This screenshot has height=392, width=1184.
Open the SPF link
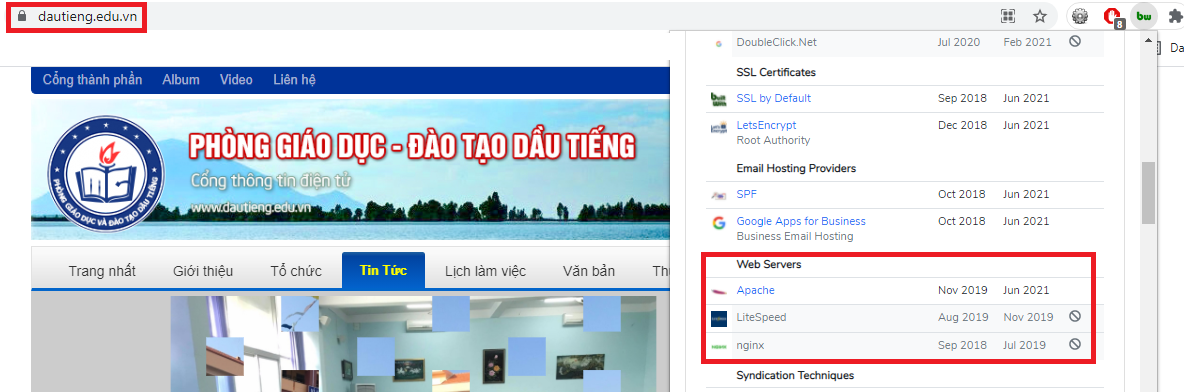click(746, 194)
